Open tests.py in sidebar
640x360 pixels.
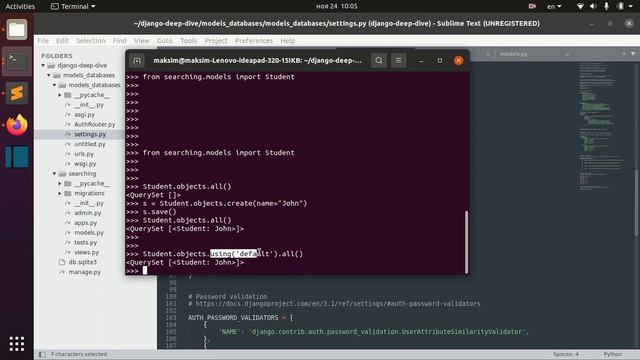(85, 242)
